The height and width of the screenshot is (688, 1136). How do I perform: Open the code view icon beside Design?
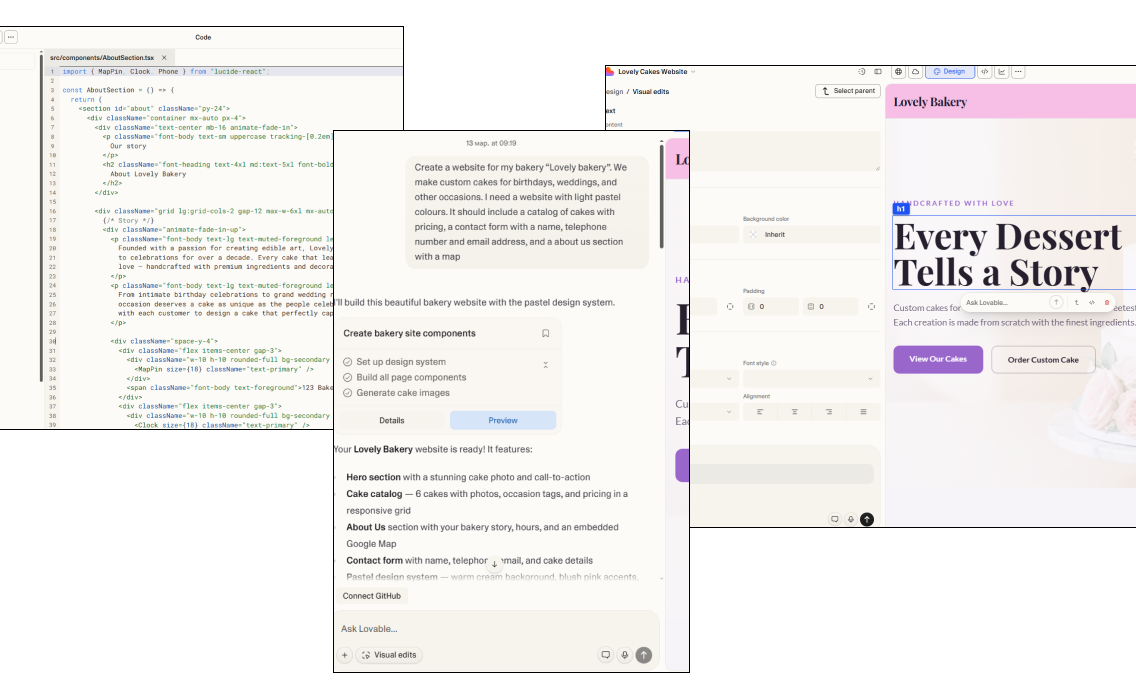(x=984, y=72)
